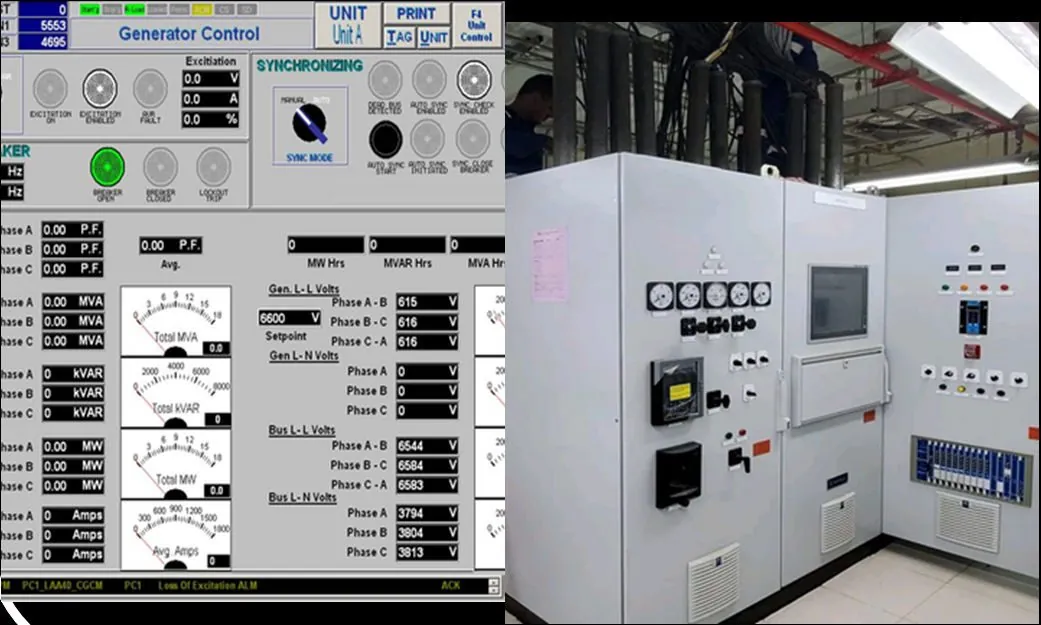The image size is (1041, 625).
Task: Click Bus Phase C-A 6583 V value
Action: tap(427, 486)
